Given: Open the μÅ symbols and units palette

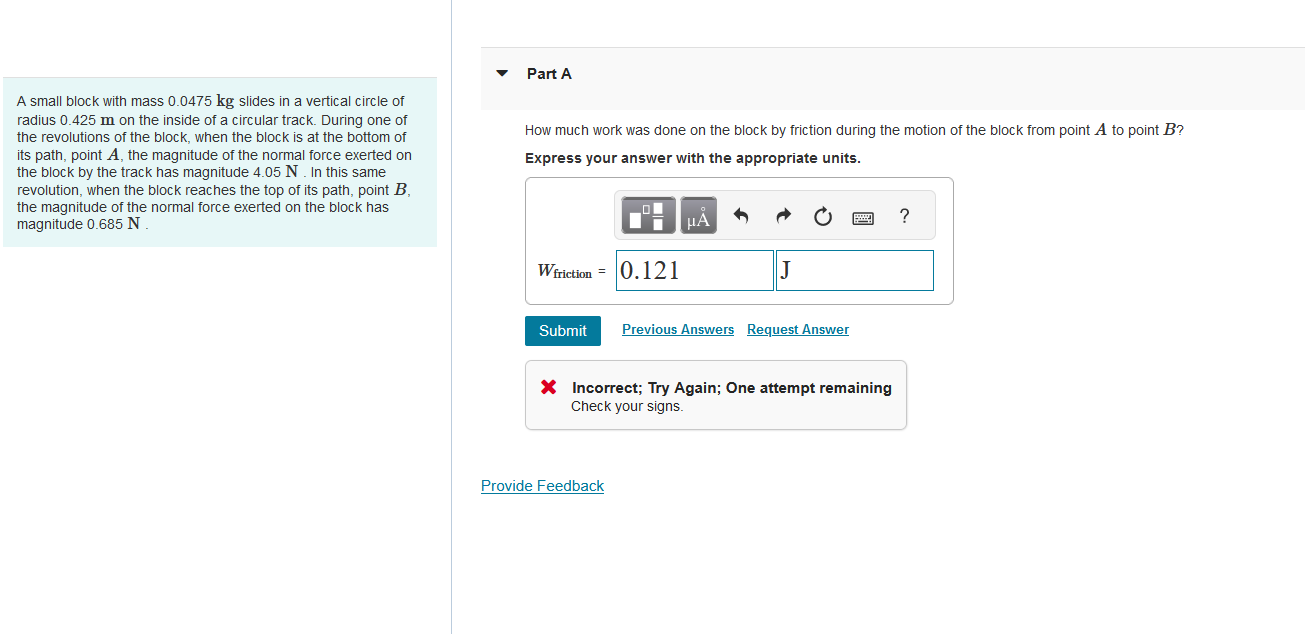Looking at the screenshot, I should [x=698, y=216].
